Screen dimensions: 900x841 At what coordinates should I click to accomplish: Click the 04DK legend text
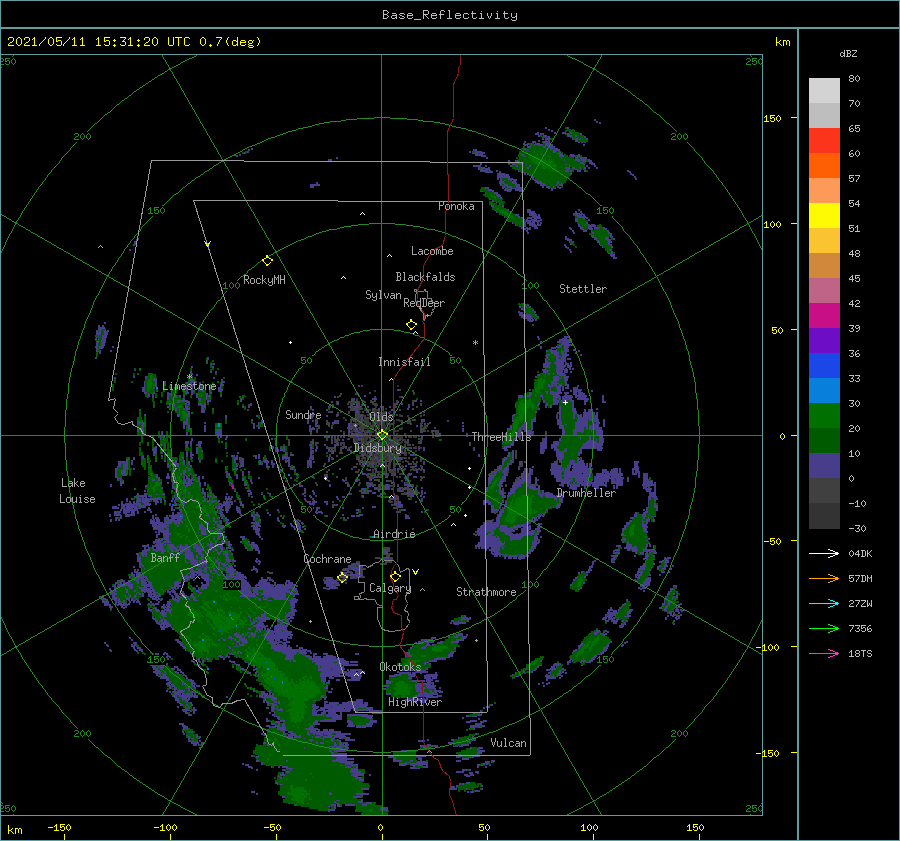tap(860, 553)
